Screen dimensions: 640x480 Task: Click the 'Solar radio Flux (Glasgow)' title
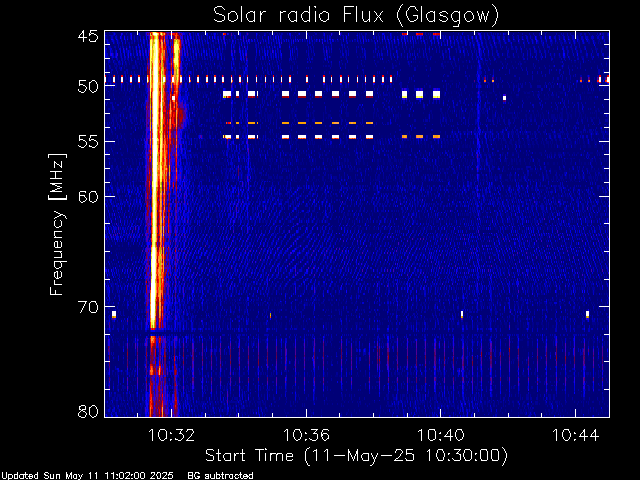coord(356,16)
